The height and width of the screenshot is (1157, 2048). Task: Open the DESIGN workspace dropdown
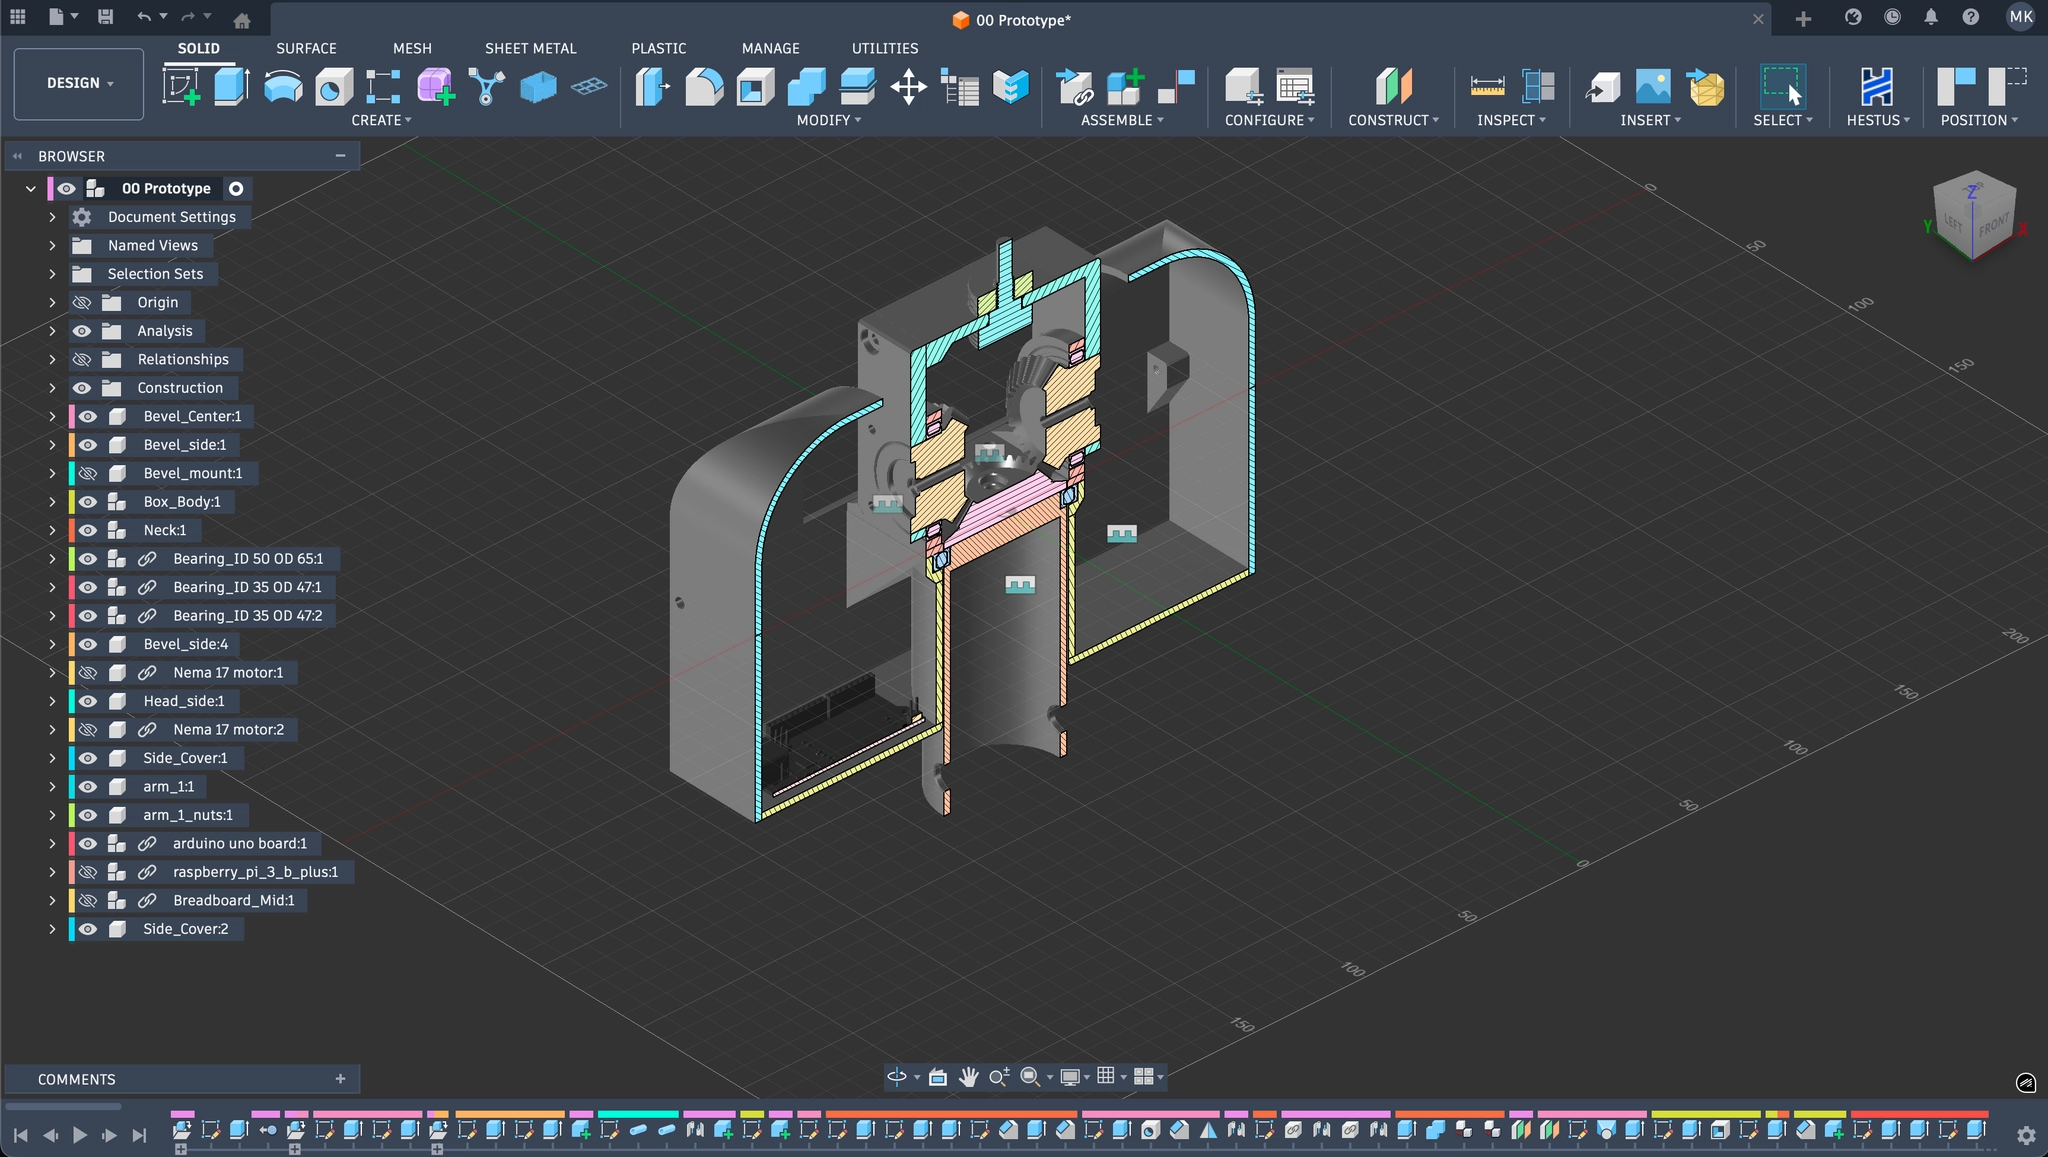pos(79,83)
